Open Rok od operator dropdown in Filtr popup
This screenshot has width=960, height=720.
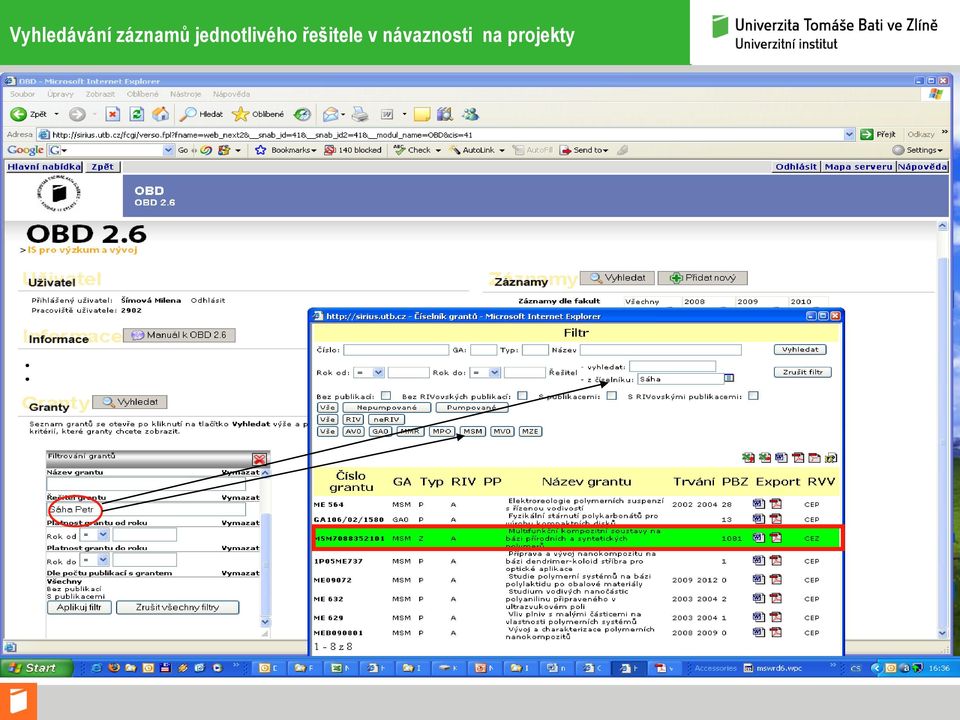(378, 372)
